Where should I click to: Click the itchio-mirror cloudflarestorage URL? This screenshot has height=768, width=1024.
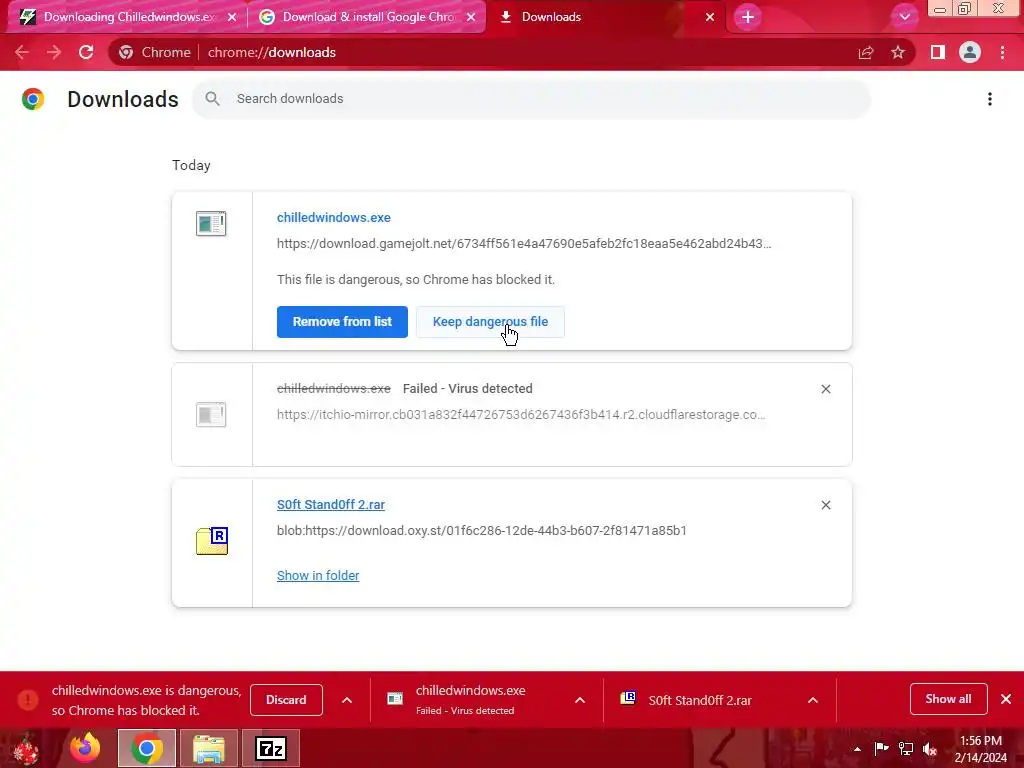(x=521, y=415)
